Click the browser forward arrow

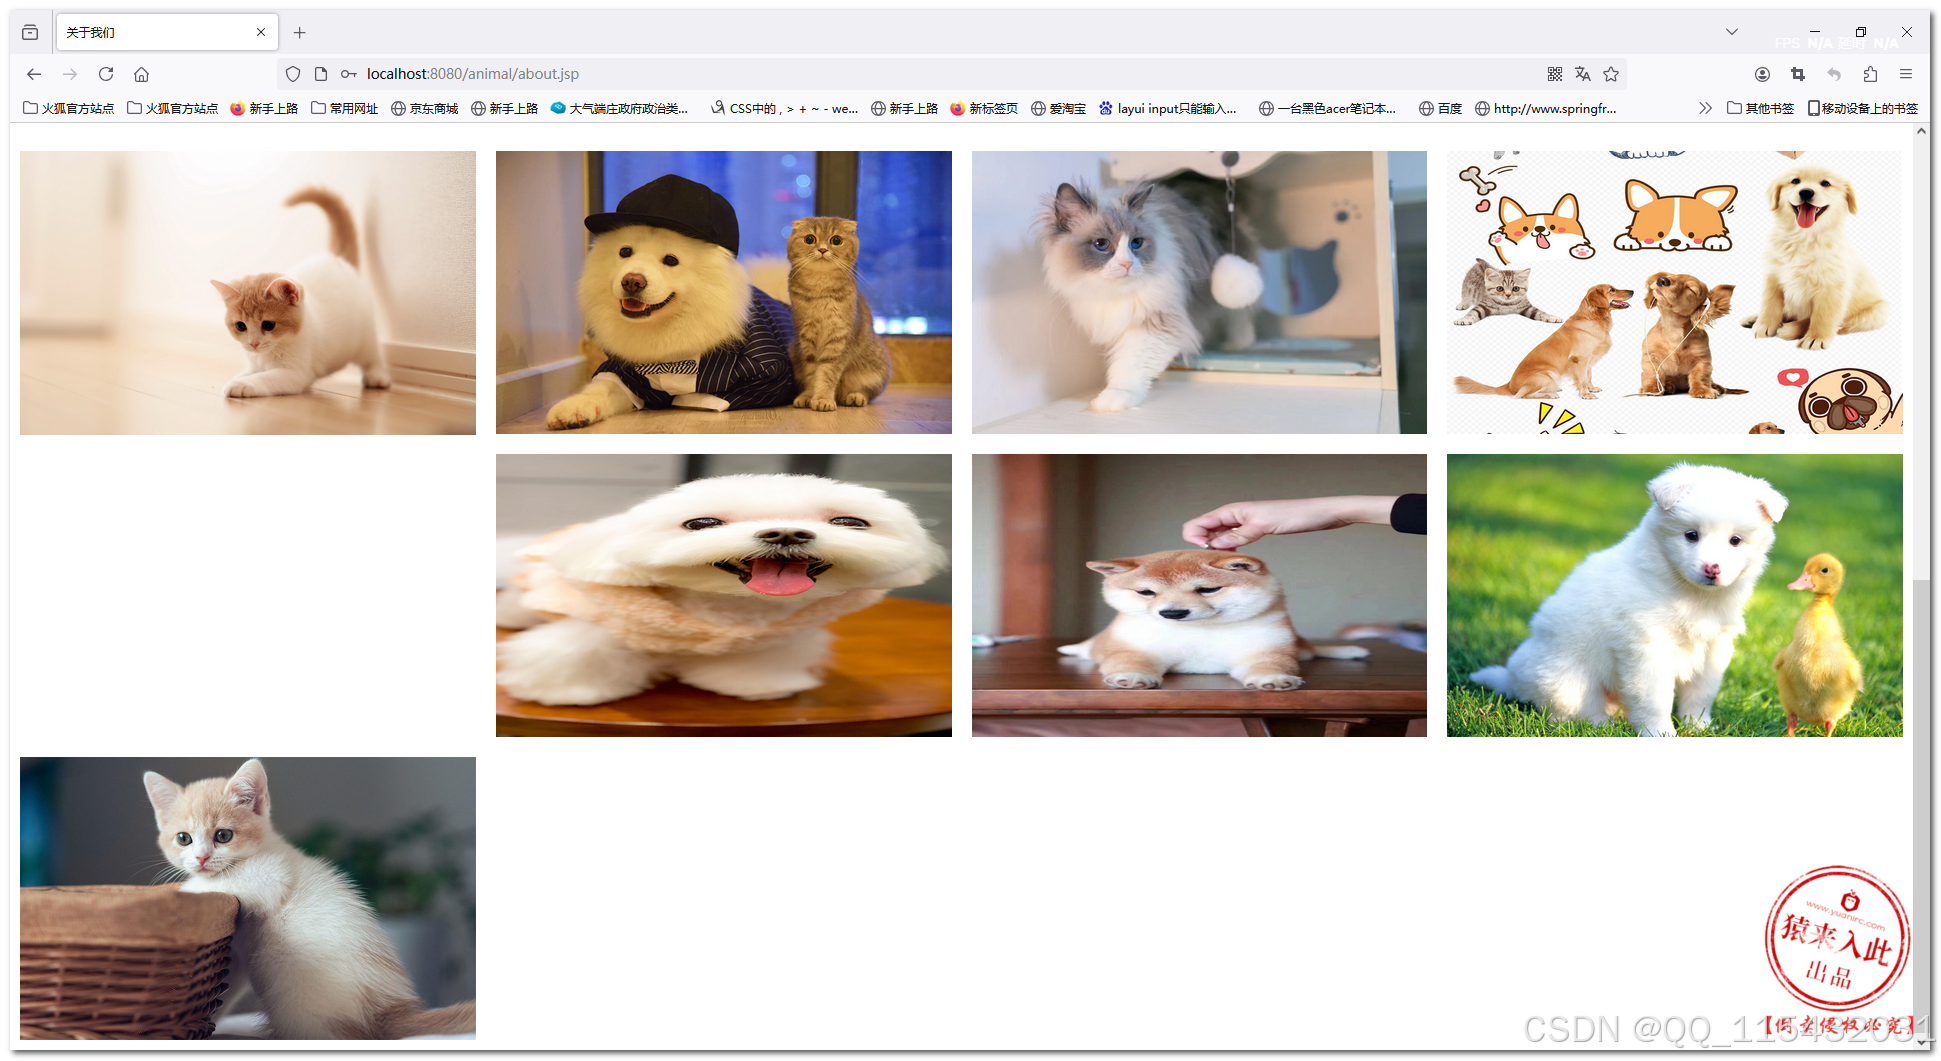click(x=70, y=74)
